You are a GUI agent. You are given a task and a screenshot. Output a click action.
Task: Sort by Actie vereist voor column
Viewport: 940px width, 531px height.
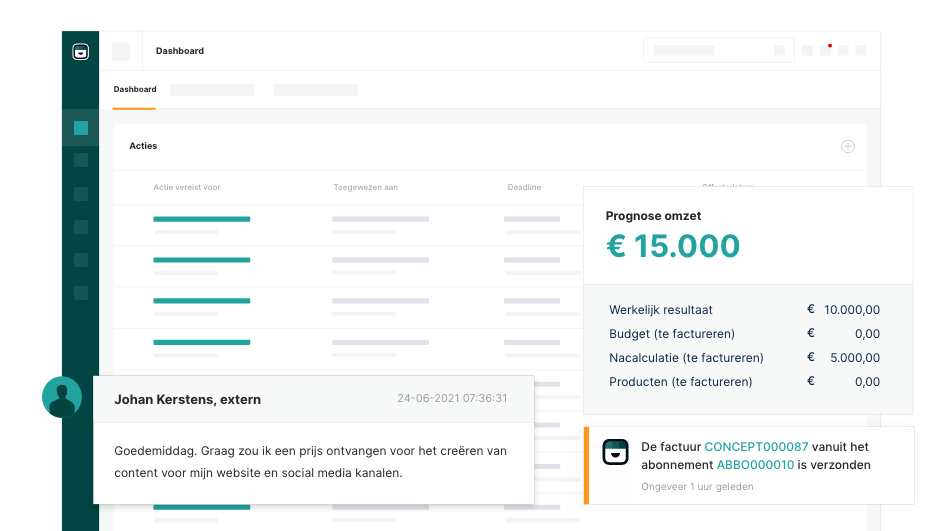tap(187, 187)
